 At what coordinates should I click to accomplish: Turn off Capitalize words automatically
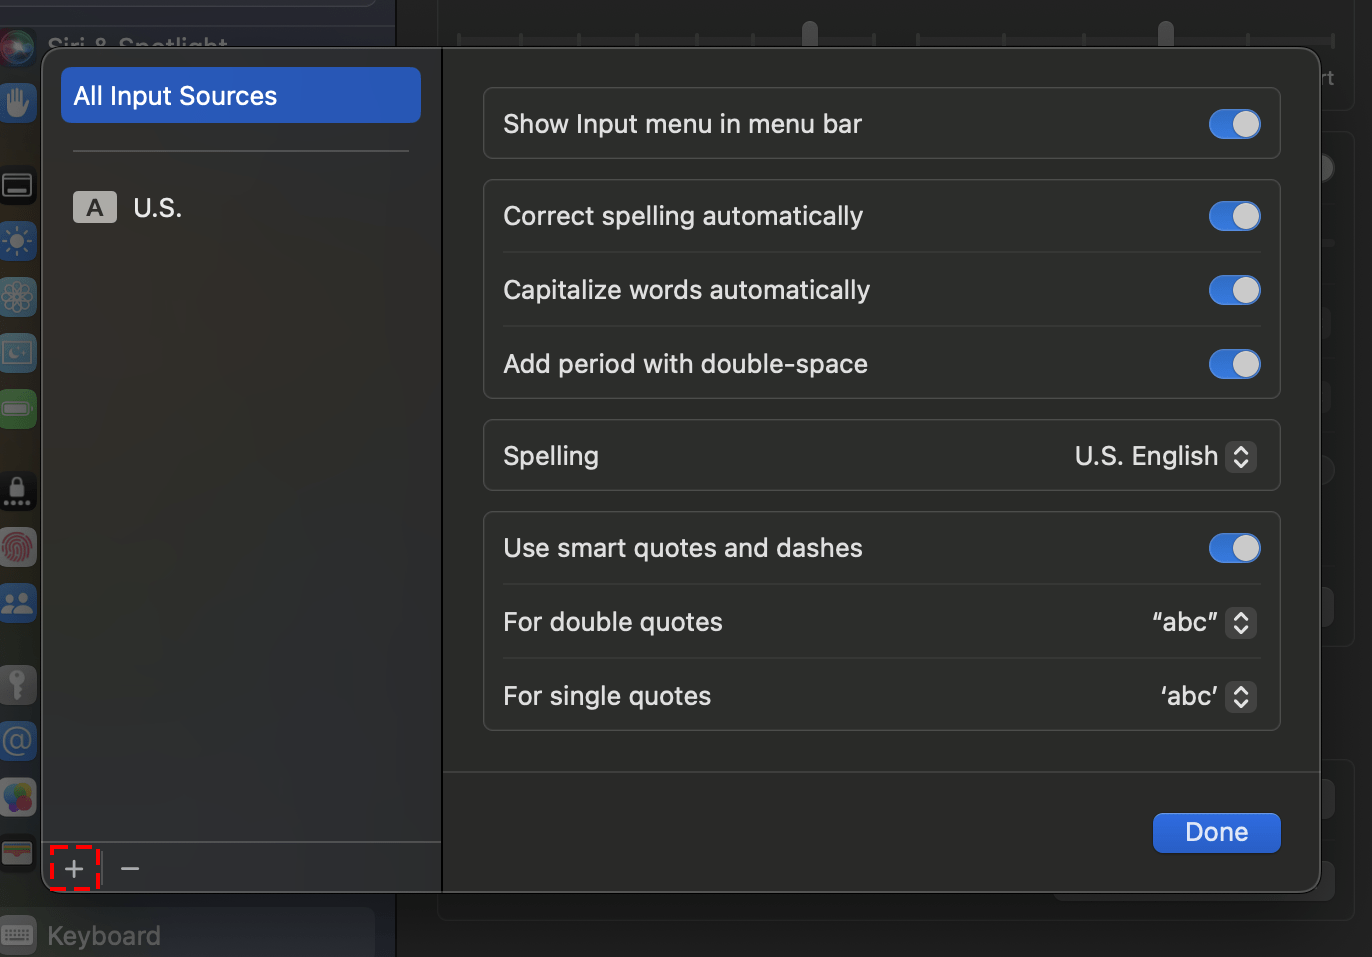pyautogui.click(x=1234, y=290)
